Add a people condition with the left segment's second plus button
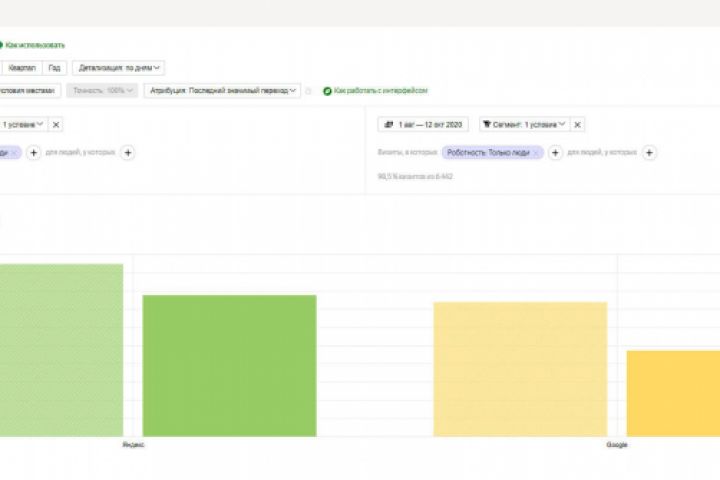The image size is (720, 480). (x=128, y=152)
